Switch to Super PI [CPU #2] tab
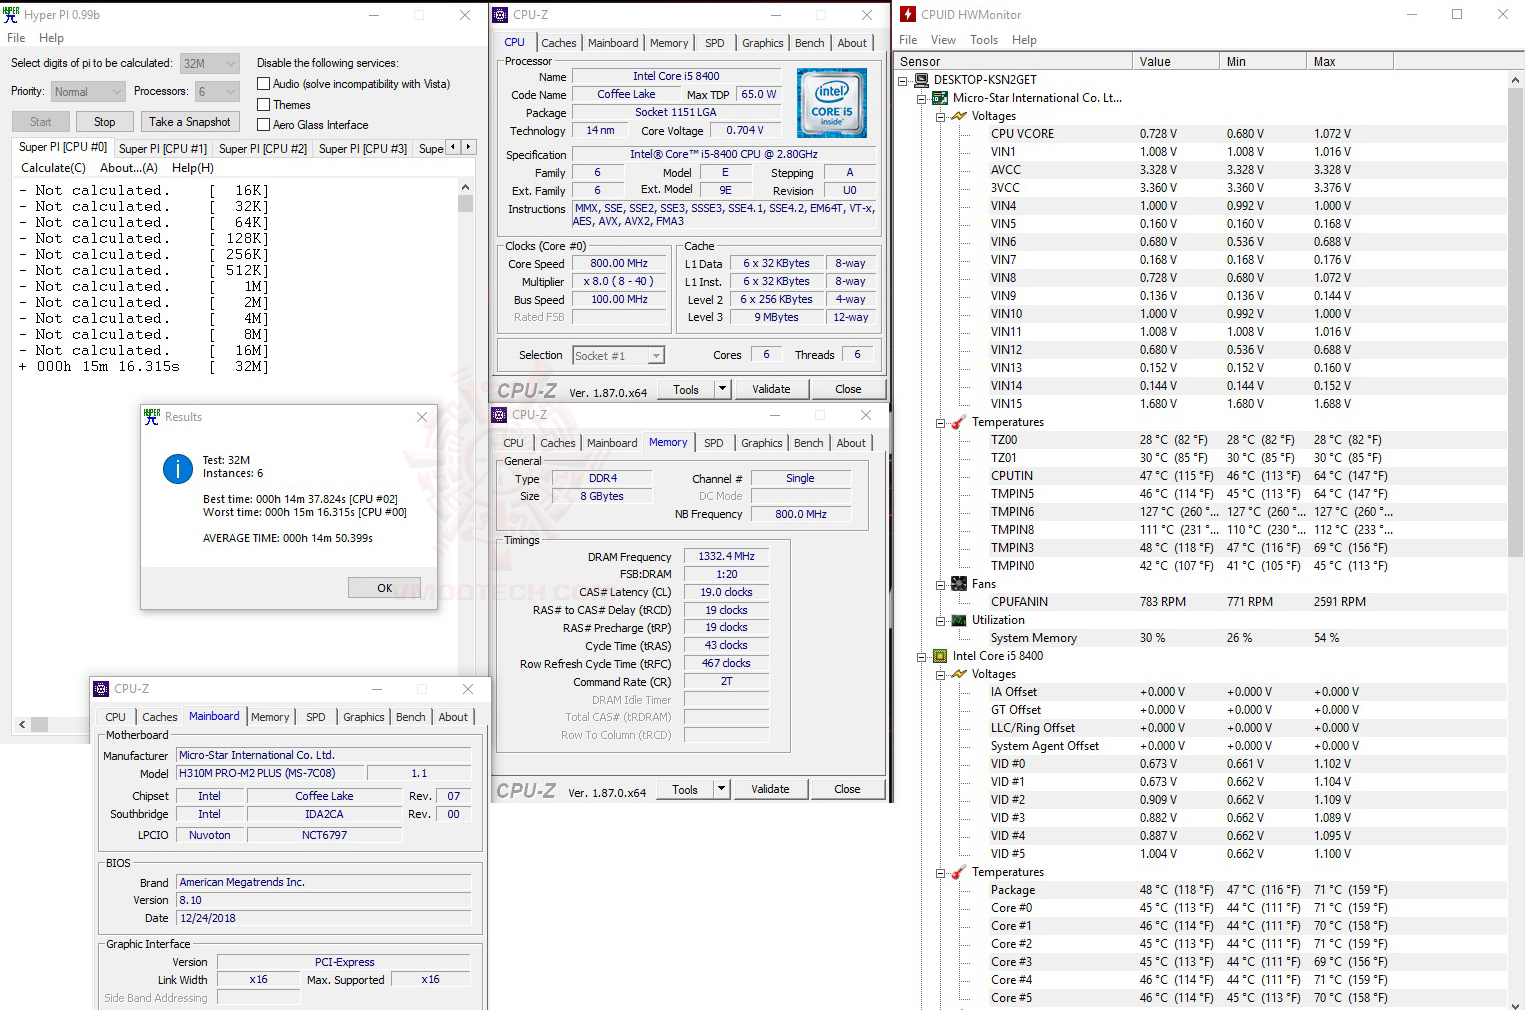This screenshot has height=1010, width=1525. [263, 148]
